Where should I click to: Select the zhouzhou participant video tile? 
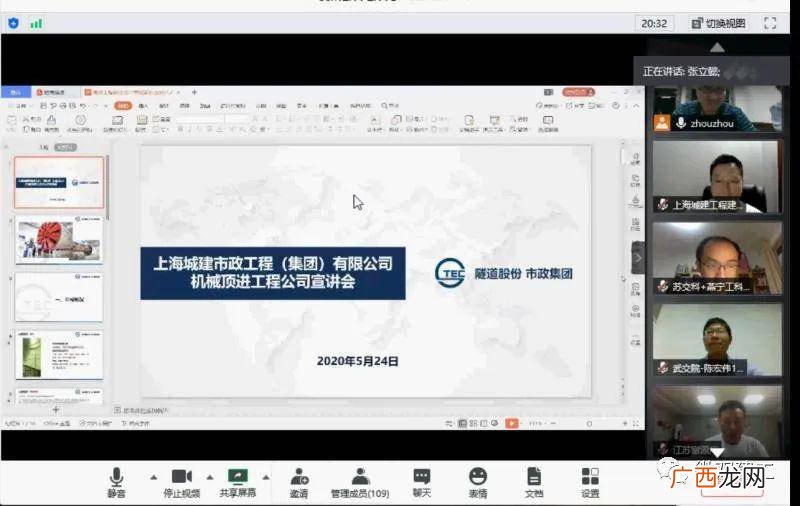[x=717, y=109]
